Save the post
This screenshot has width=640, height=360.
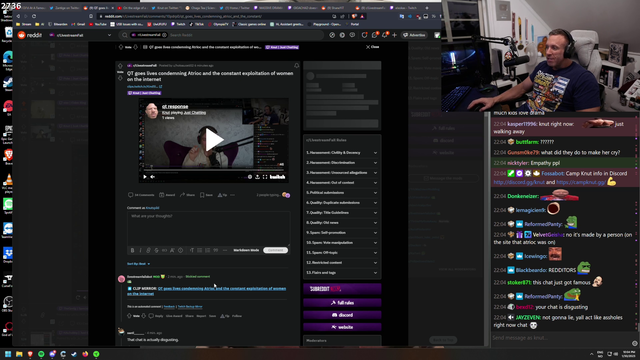[206, 195]
